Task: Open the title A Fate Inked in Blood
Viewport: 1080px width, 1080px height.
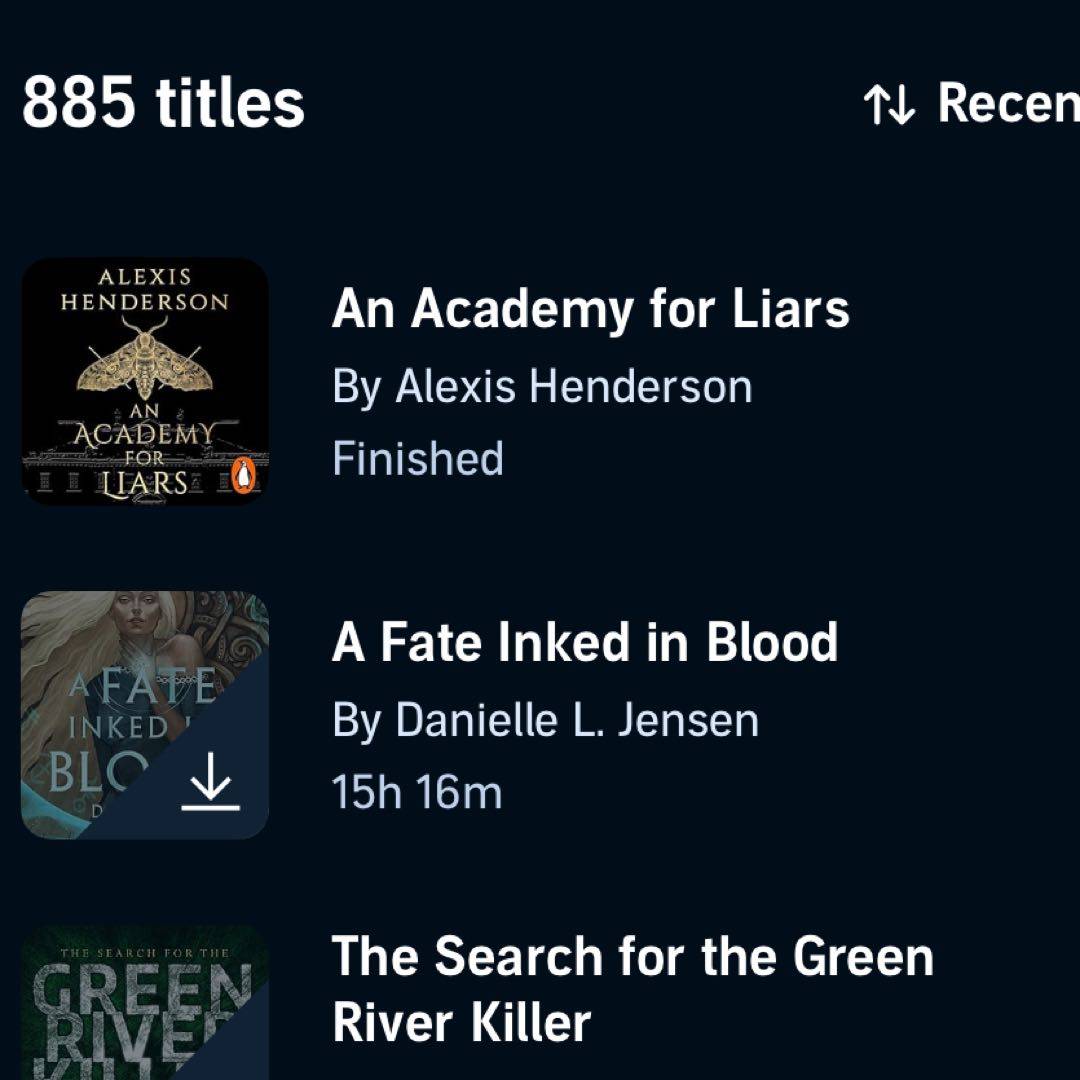Action: 584,643
